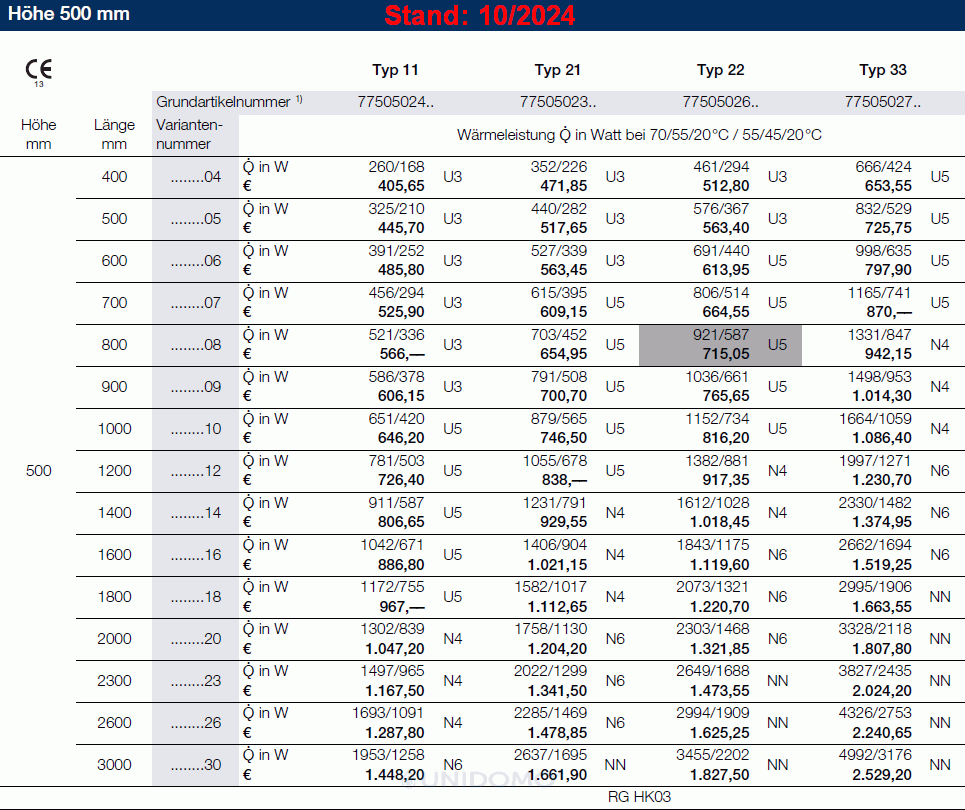Click base article number 77505024..
965x810 pixels.
(x=395, y=101)
